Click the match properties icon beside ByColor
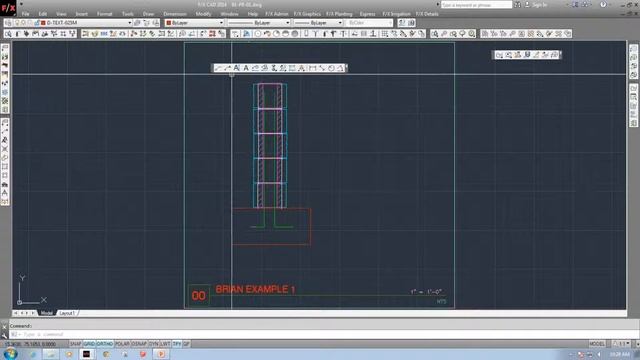Screen dimensions: 640x360 click(x=402, y=23)
